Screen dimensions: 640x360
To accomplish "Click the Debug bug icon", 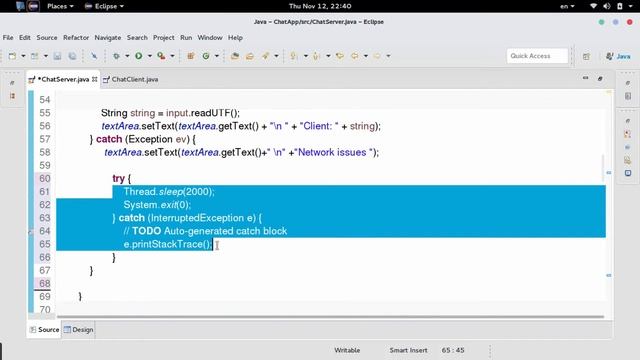I will (x=116, y=56).
